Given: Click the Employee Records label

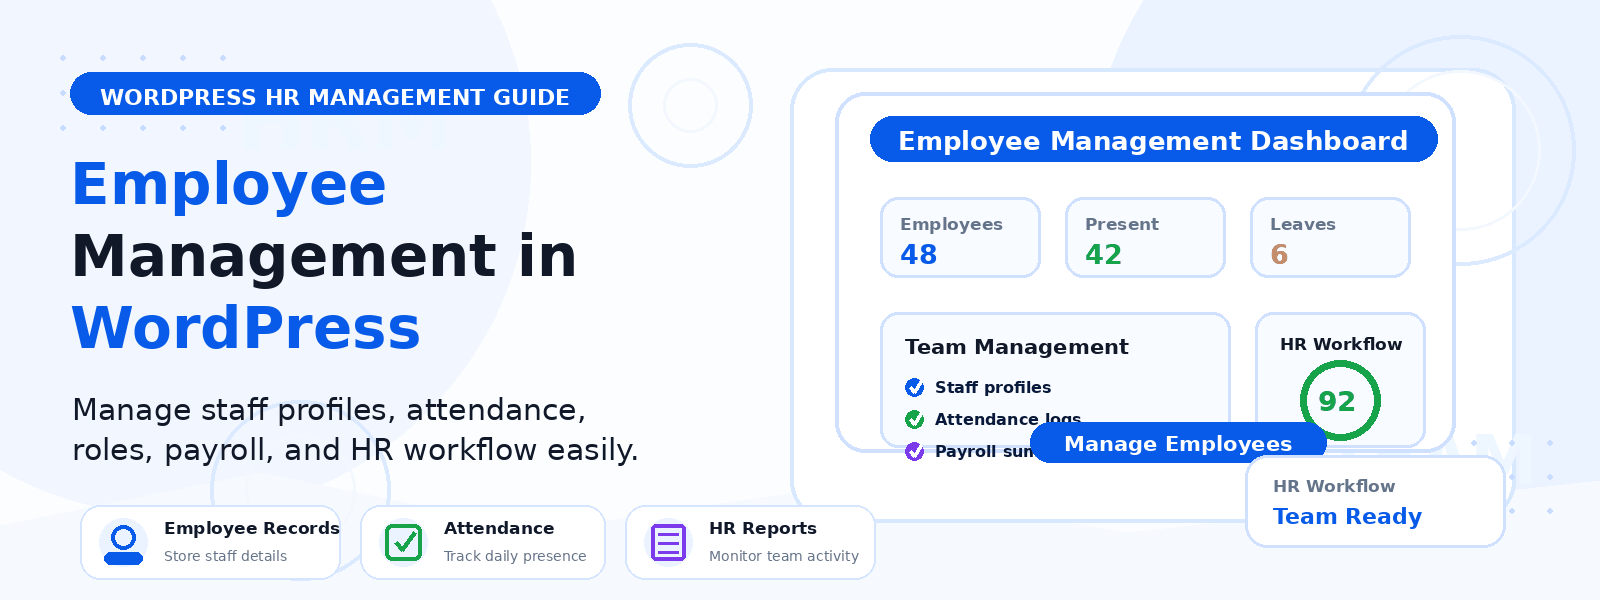Looking at the screenshot, I should (x=252, y=528).
